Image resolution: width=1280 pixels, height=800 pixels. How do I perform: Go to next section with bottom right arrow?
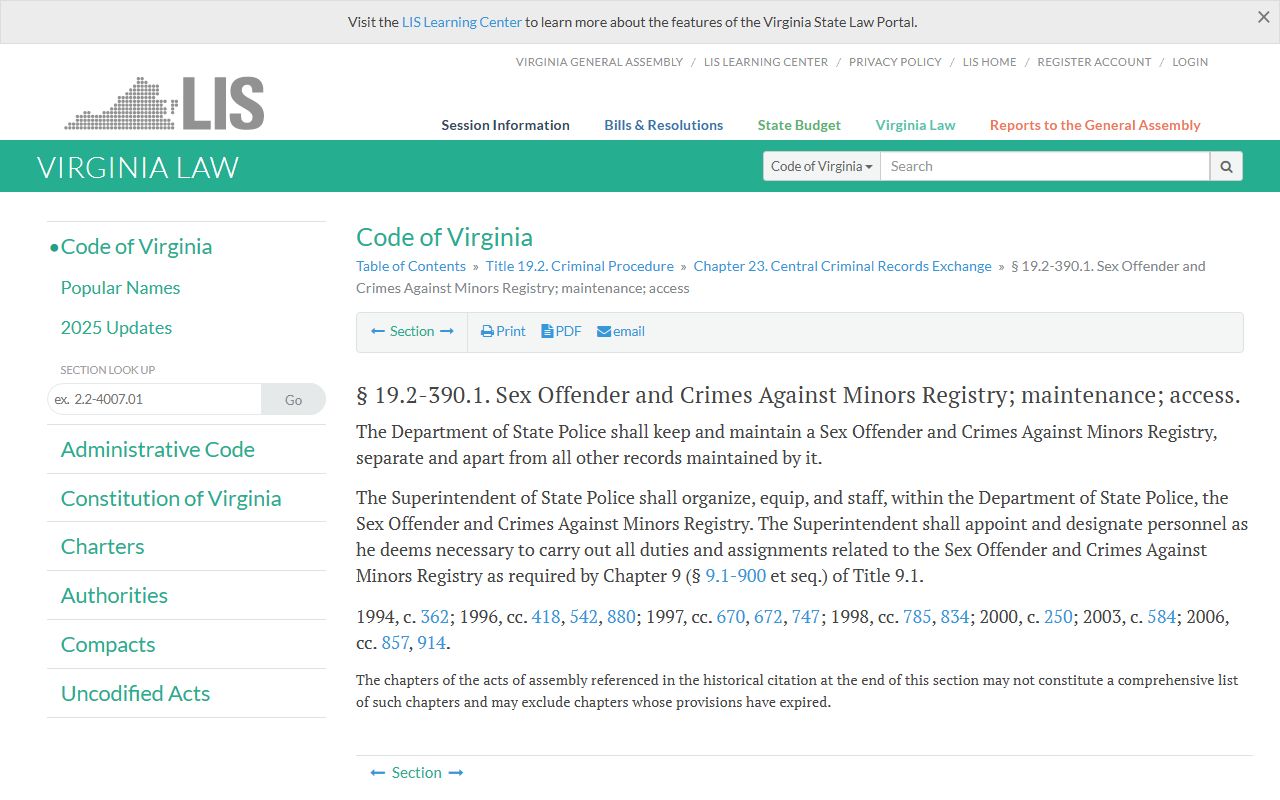456,772
